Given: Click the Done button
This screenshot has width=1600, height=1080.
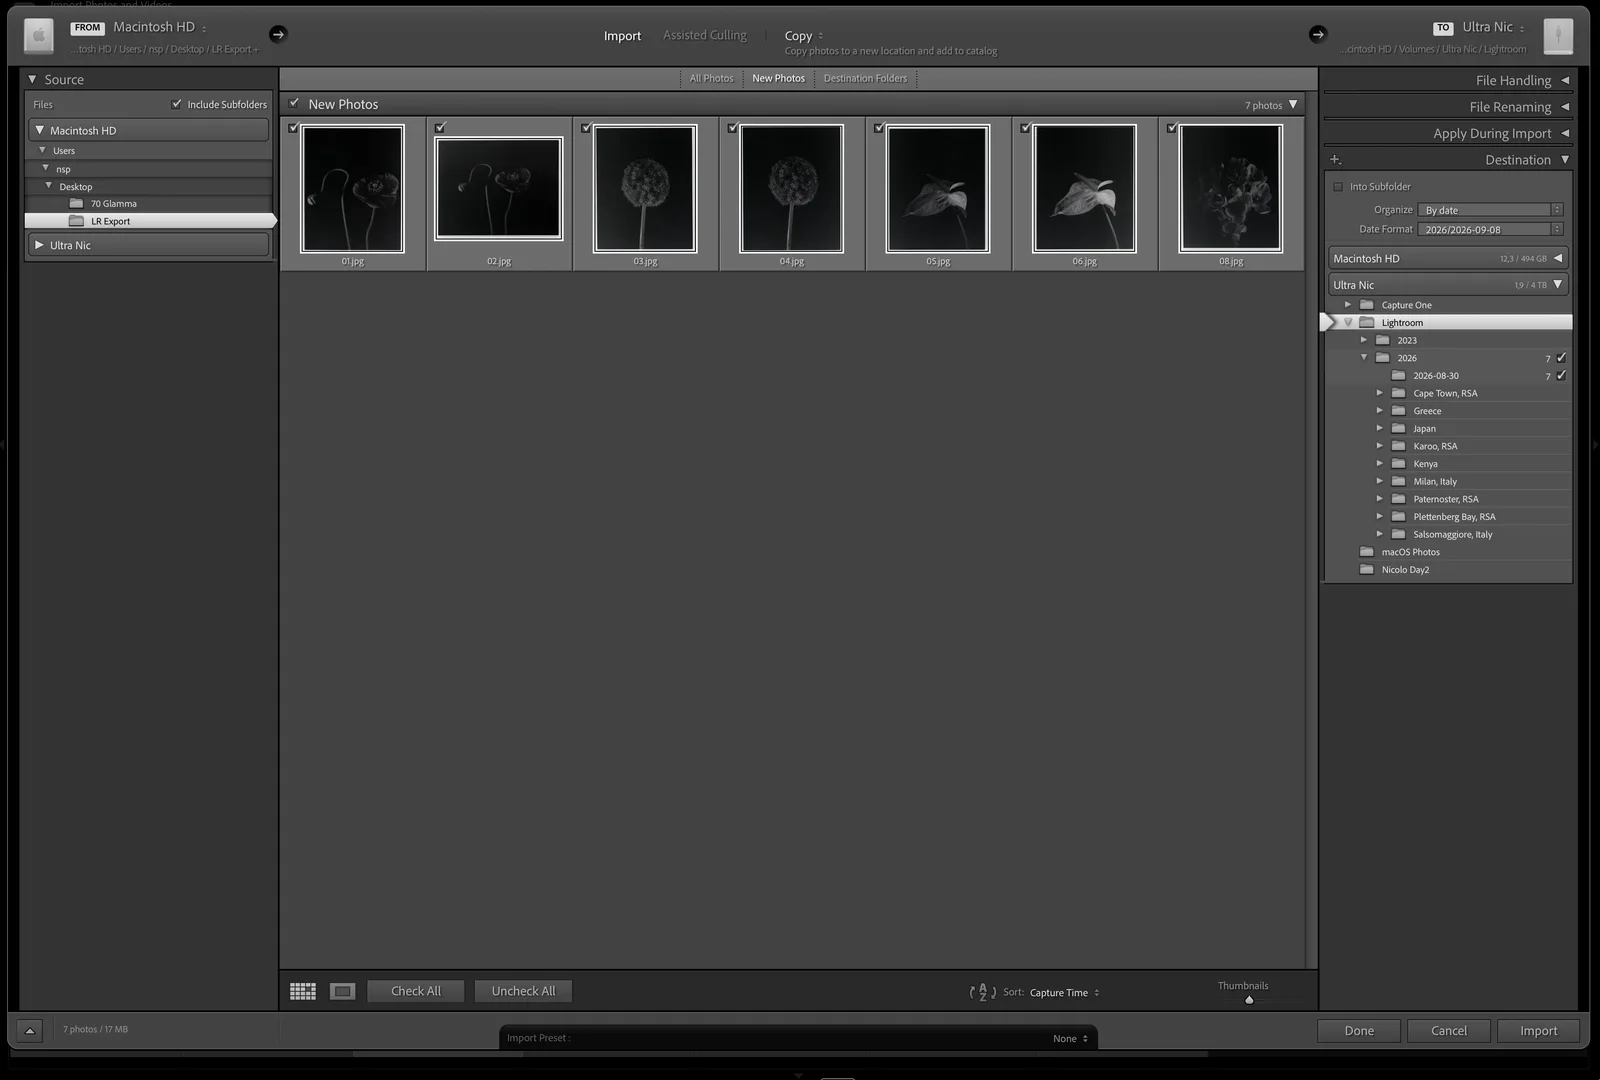Looking at the screenshot, I should click(x=1359, y=1031).
